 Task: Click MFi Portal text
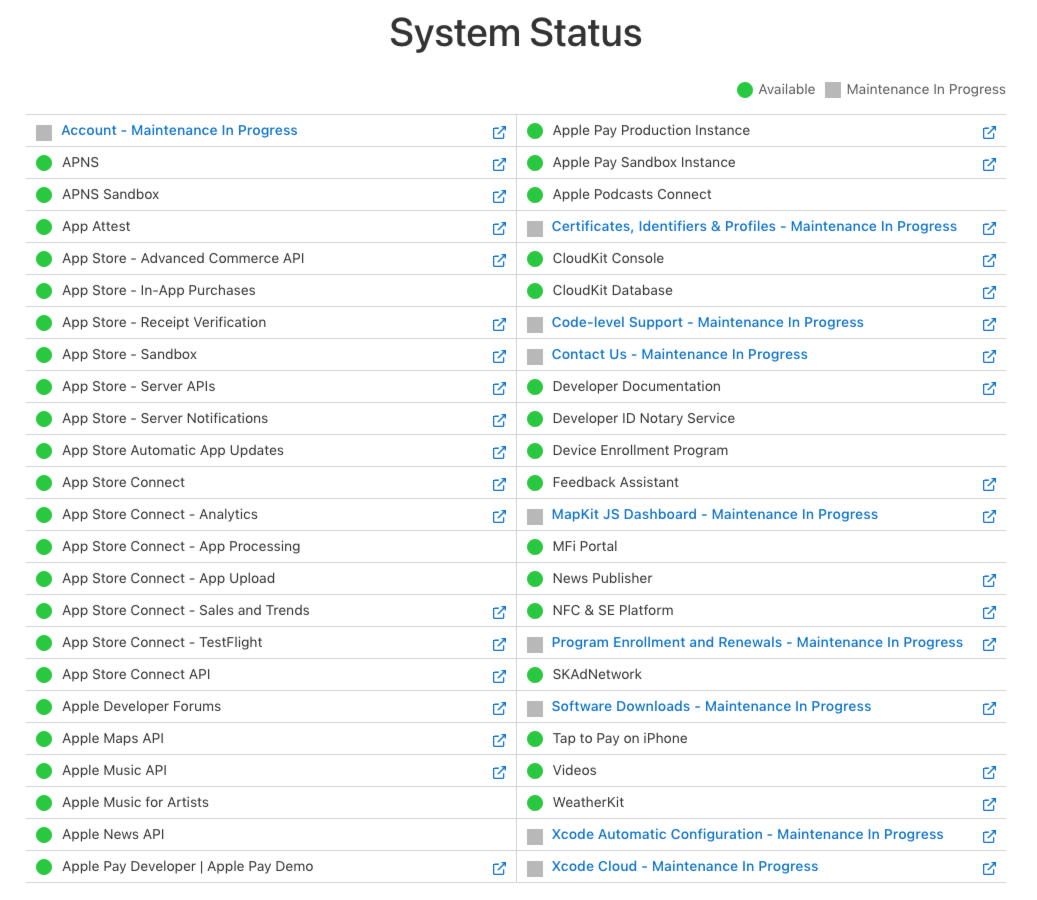coord(585,546)
